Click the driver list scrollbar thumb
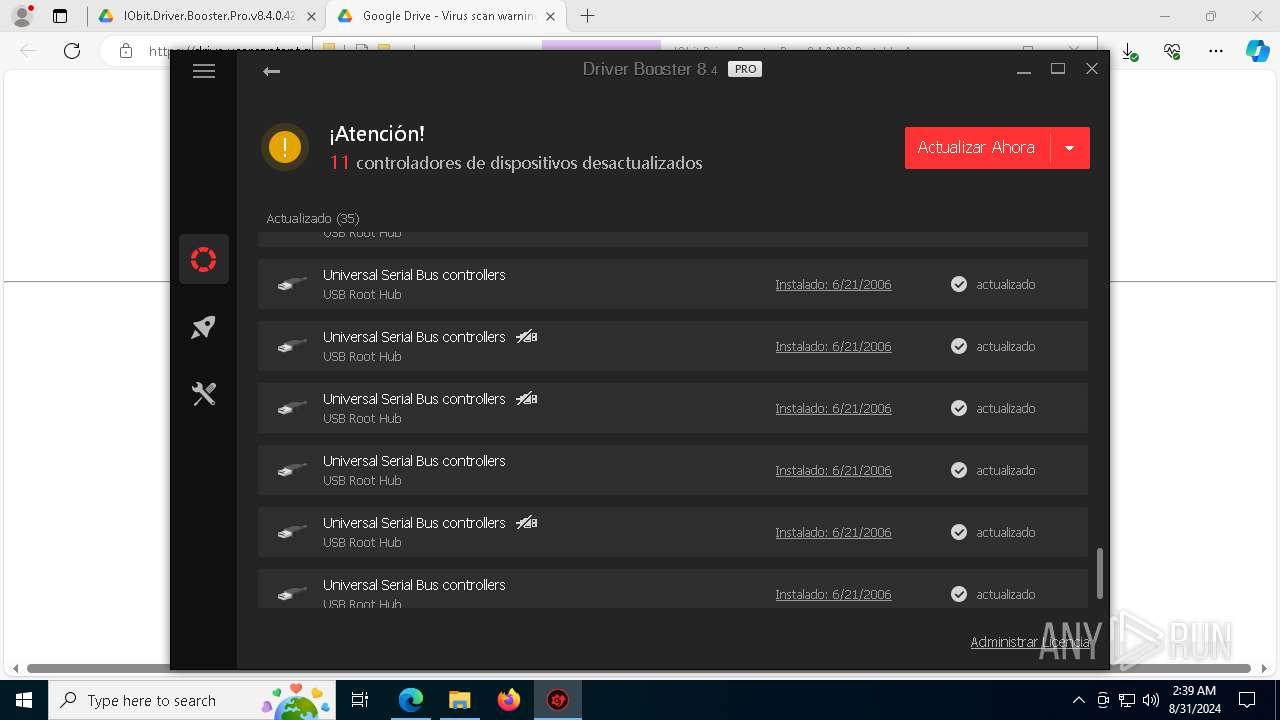 click(x=1100, y=573)
